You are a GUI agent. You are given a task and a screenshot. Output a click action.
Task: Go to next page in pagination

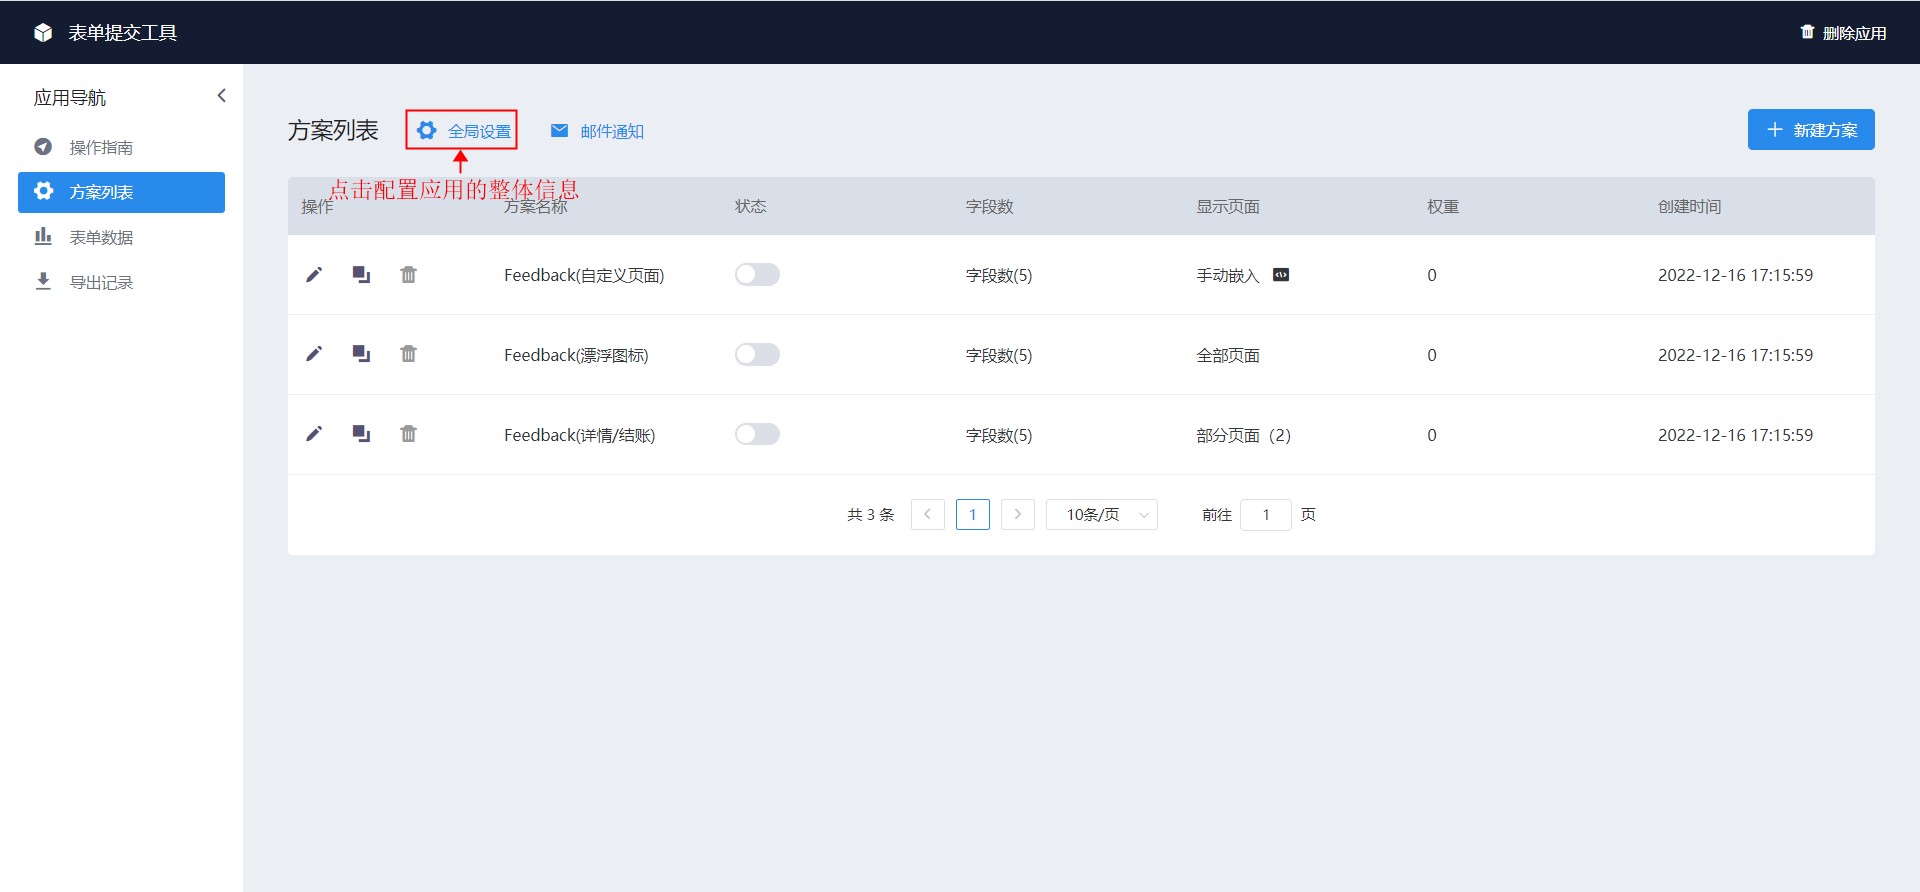(1018, 514)
